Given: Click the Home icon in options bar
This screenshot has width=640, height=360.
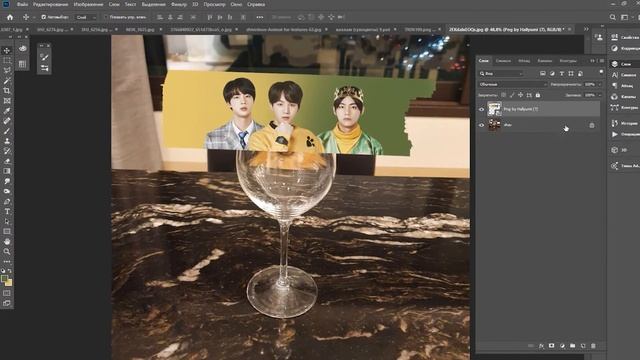Looking at the screenshot, I should coord(10,17).
